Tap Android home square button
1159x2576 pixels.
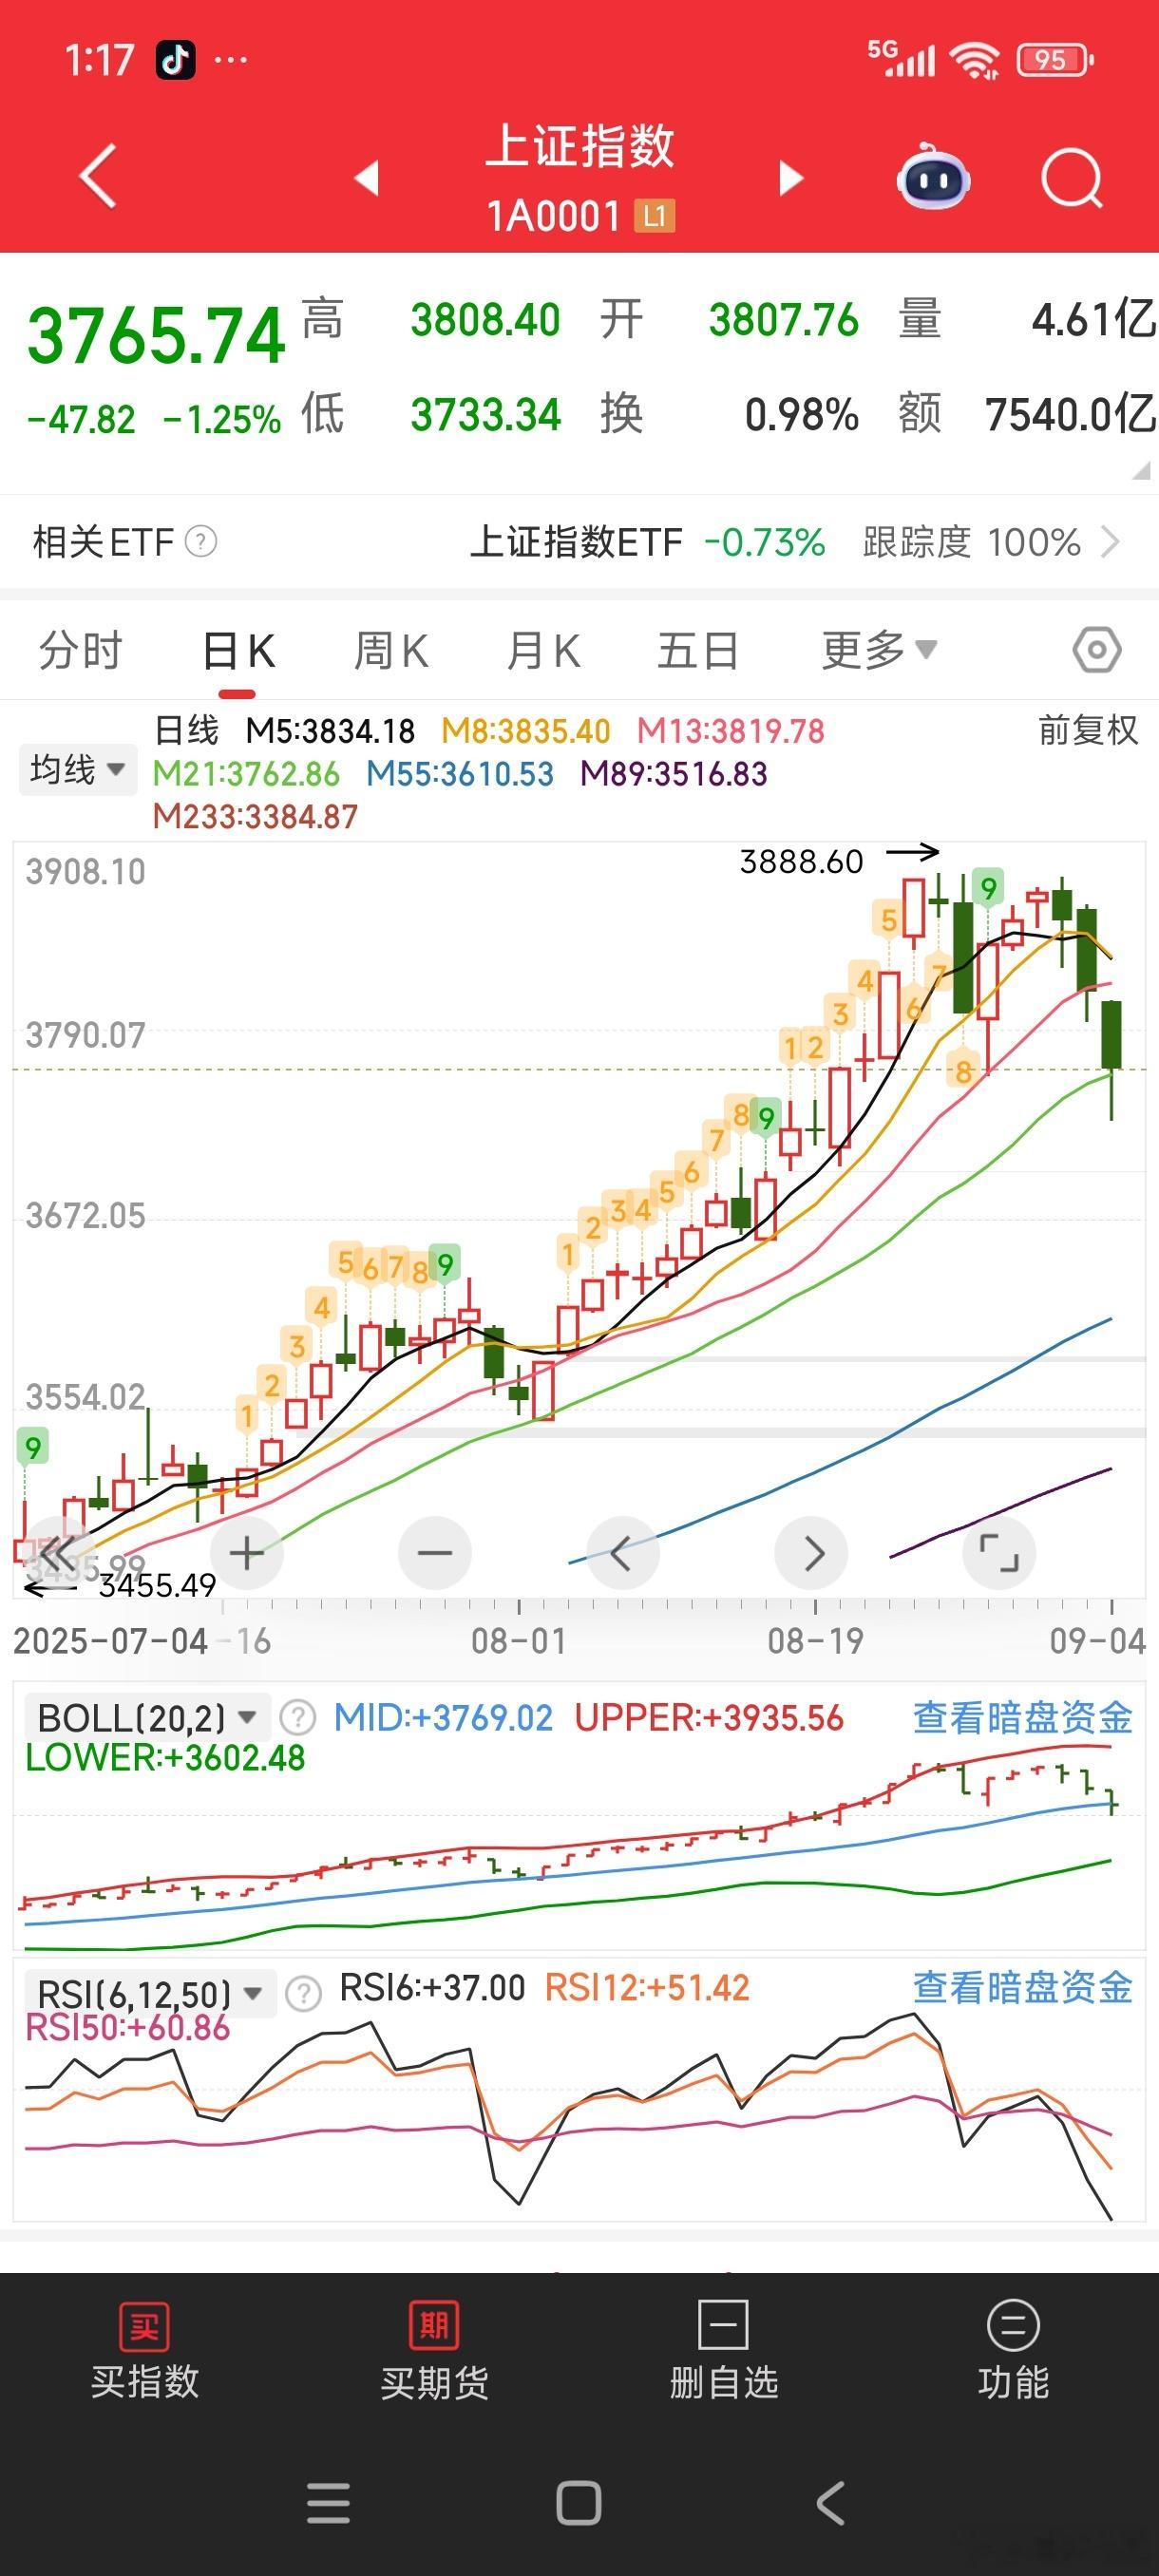pyautogui.click(x=579, y=2504)
